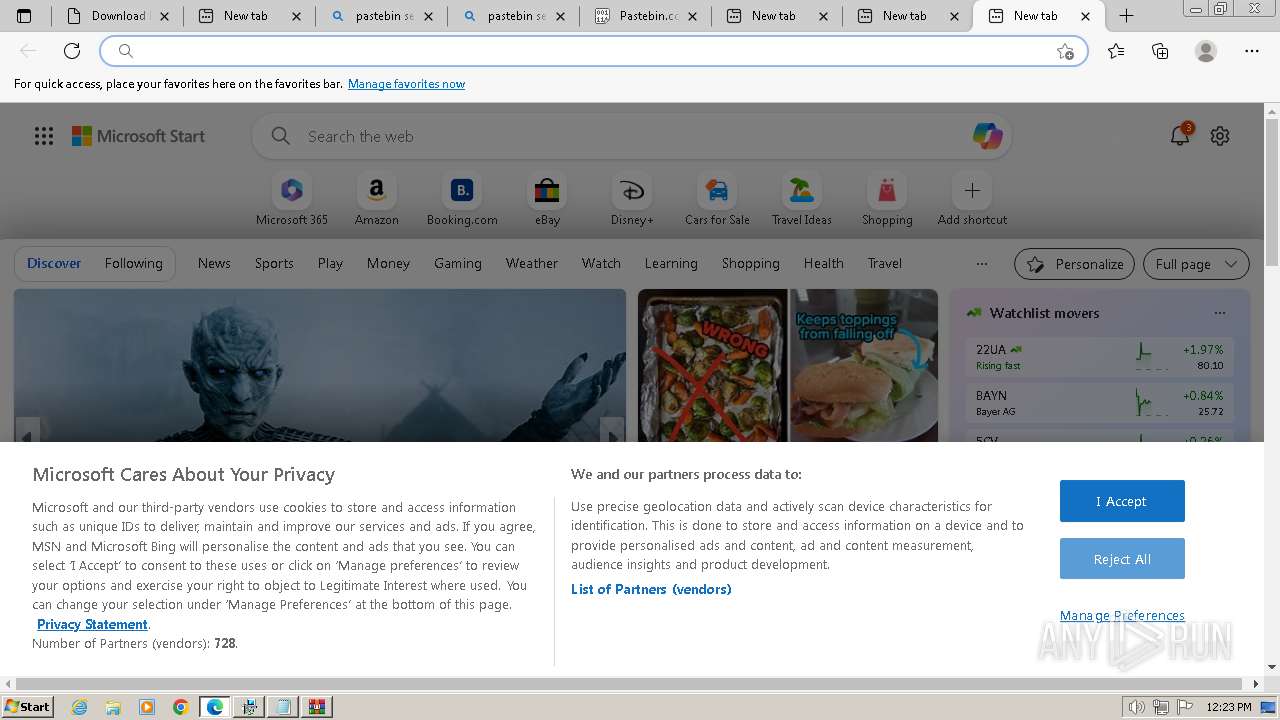
Task: Open volume control in system tray
Action: 1136,707
